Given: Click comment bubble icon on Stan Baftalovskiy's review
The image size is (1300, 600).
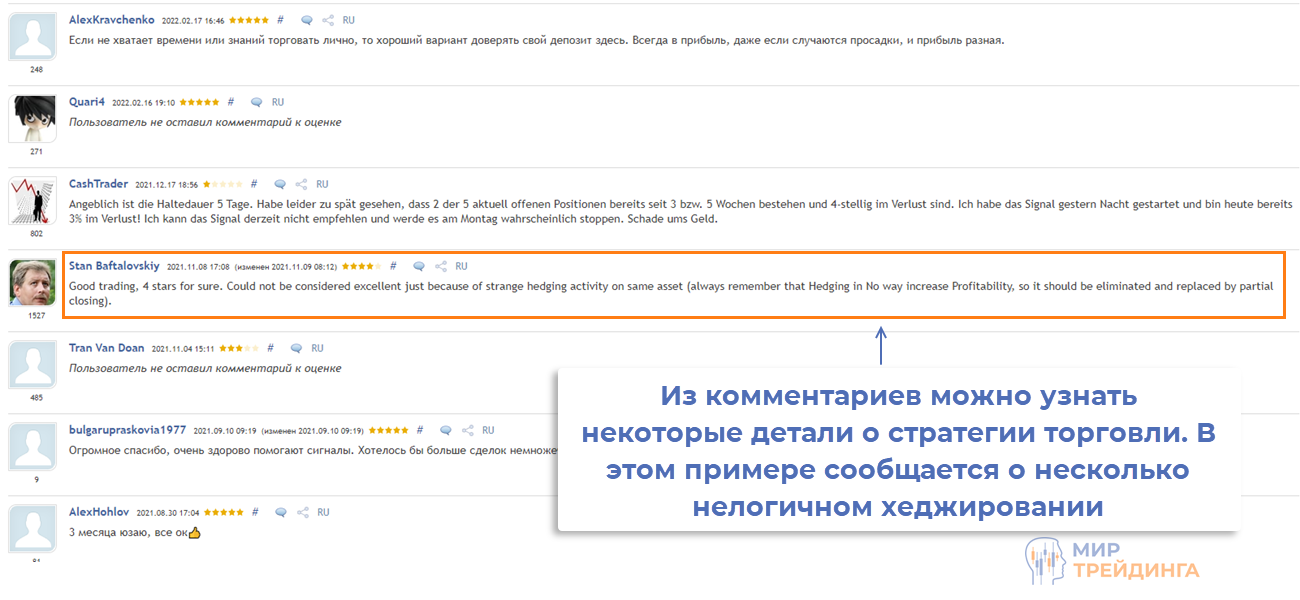Looking at the screenshot, I should [x=419, y=267].
